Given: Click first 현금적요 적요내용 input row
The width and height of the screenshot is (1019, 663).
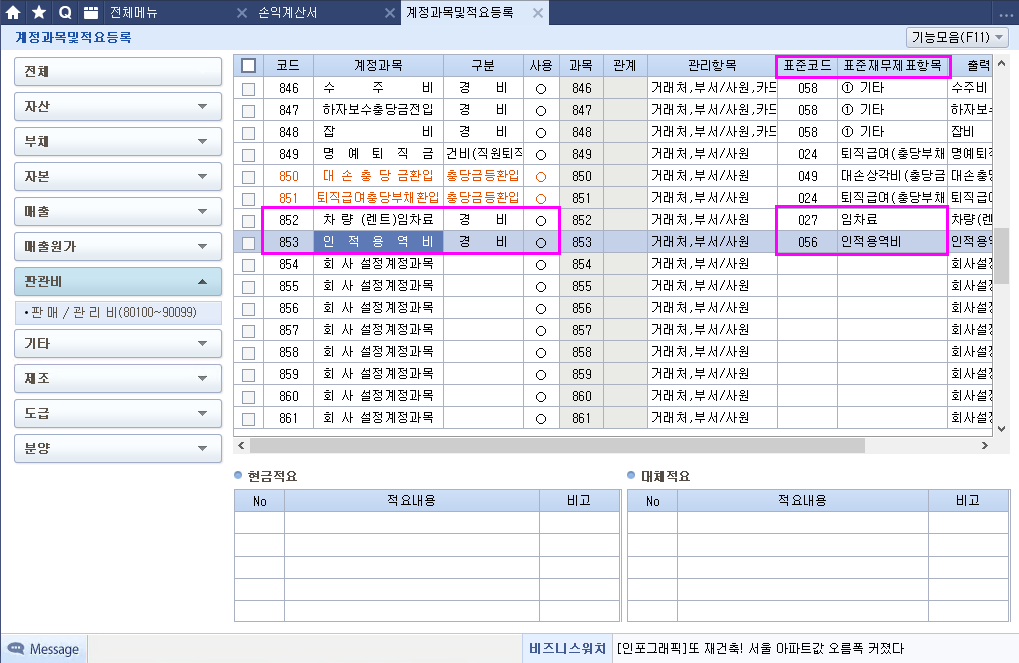Looking at the screenshot, I should (x=412, y=523).
